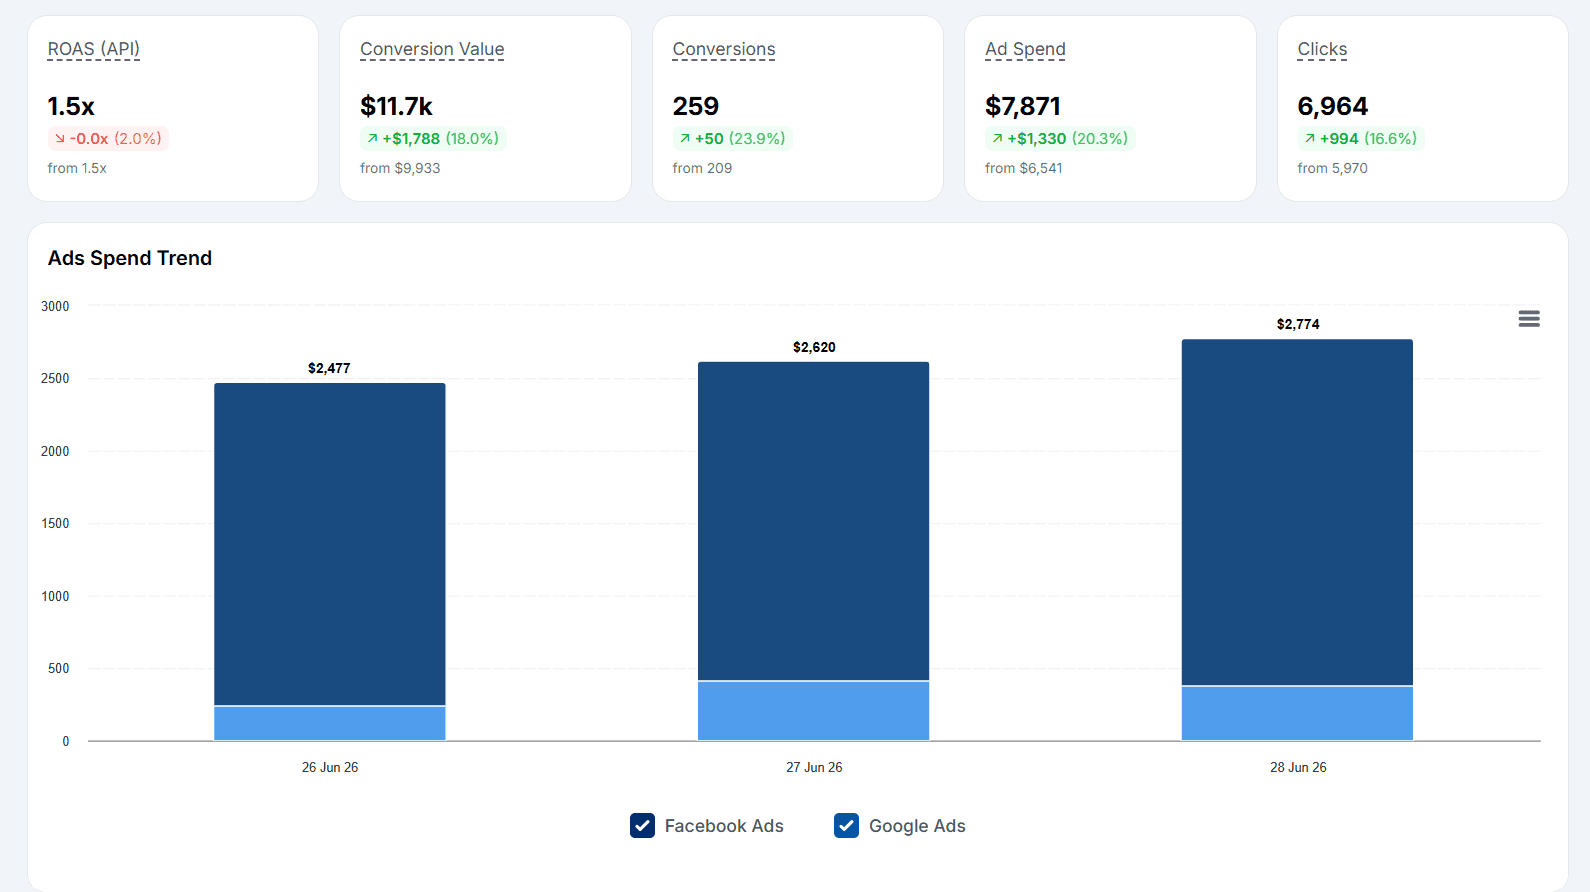Click the 6,964 clicks figure
This screenshot has width=1590, height=892.
[1333, 106]
